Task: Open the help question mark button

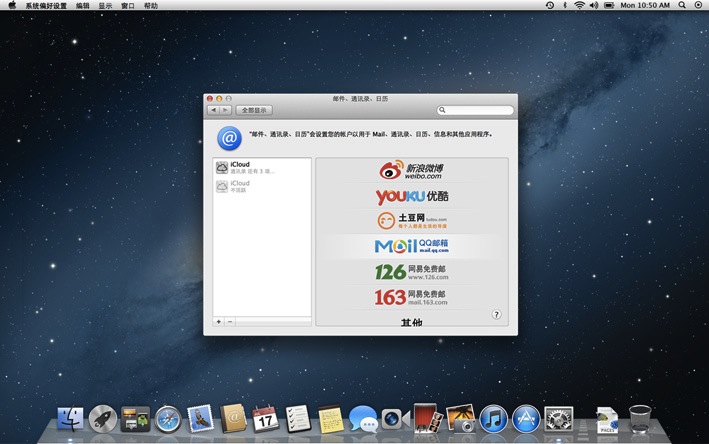Action: (x=496, y=315)
